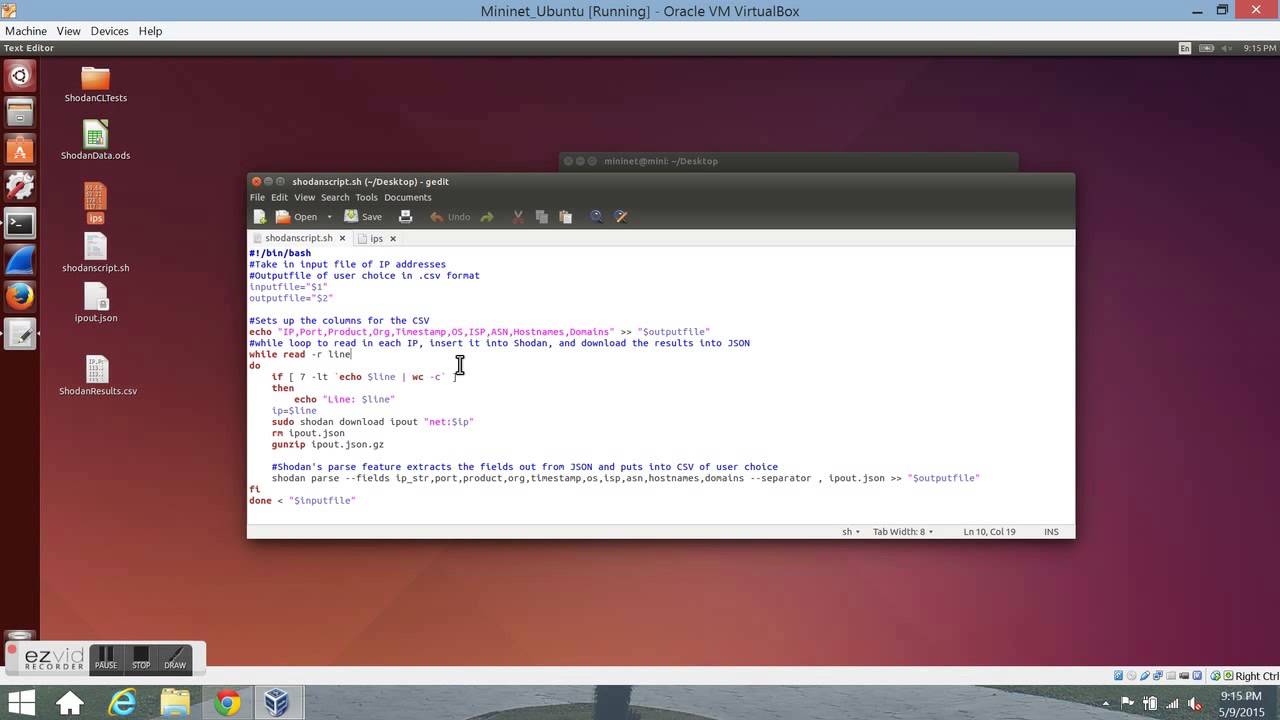The height and width of the screenshot is (720, 1280).
Task: Open File Explorer from the taskbar
Action: tap(175, 703)
